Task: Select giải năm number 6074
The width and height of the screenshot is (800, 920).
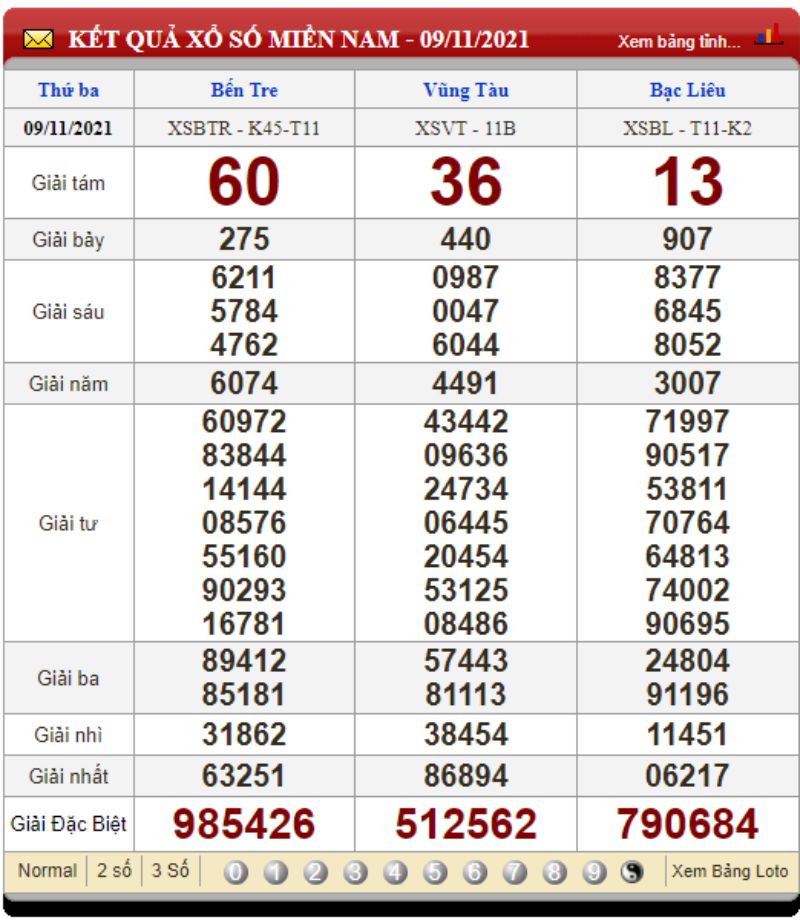Action: [x=244, y=383]
